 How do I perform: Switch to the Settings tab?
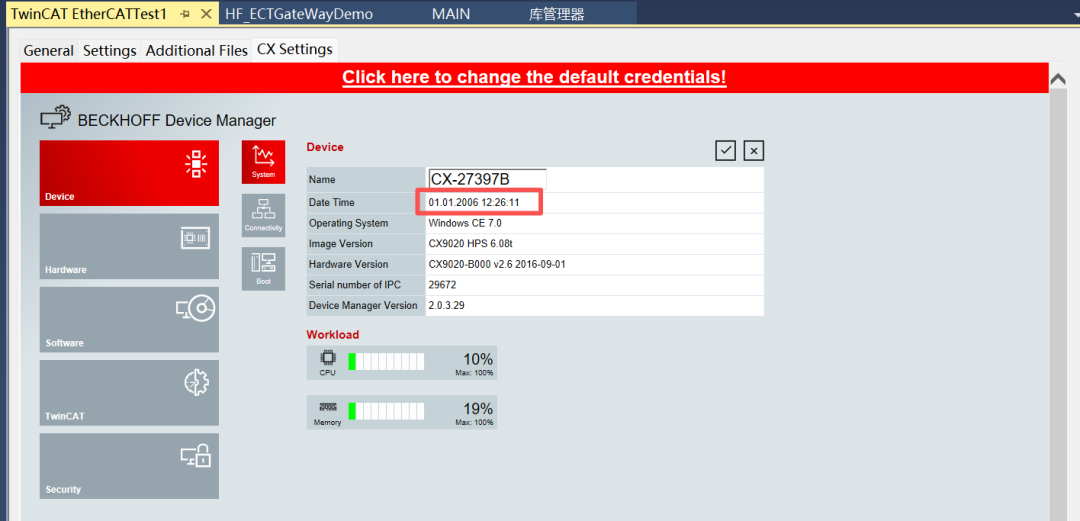pyautogui.click(x=110, y=50)
